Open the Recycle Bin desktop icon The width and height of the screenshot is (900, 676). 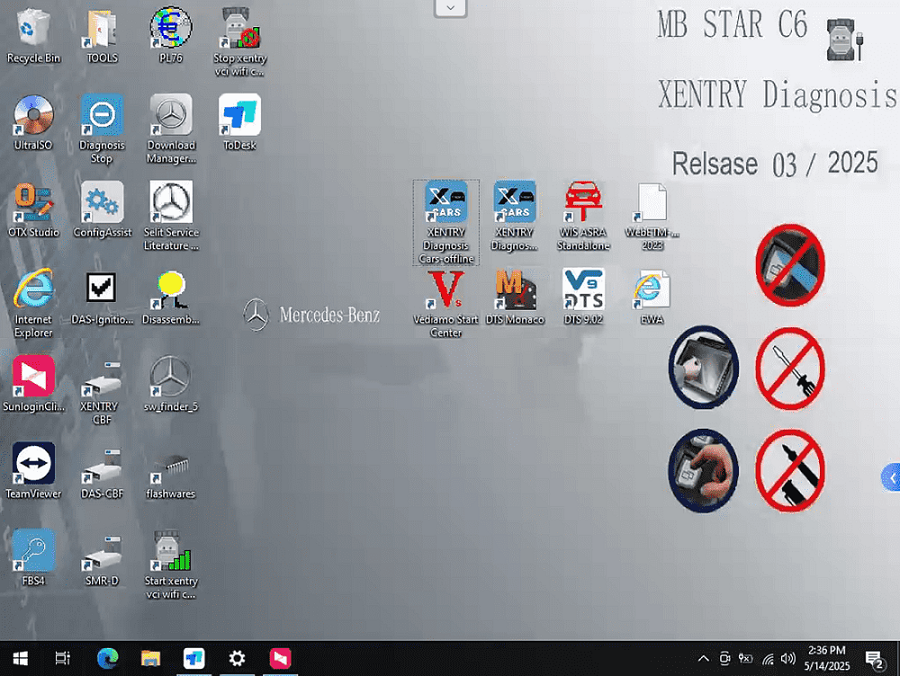(x=33, y=36)
